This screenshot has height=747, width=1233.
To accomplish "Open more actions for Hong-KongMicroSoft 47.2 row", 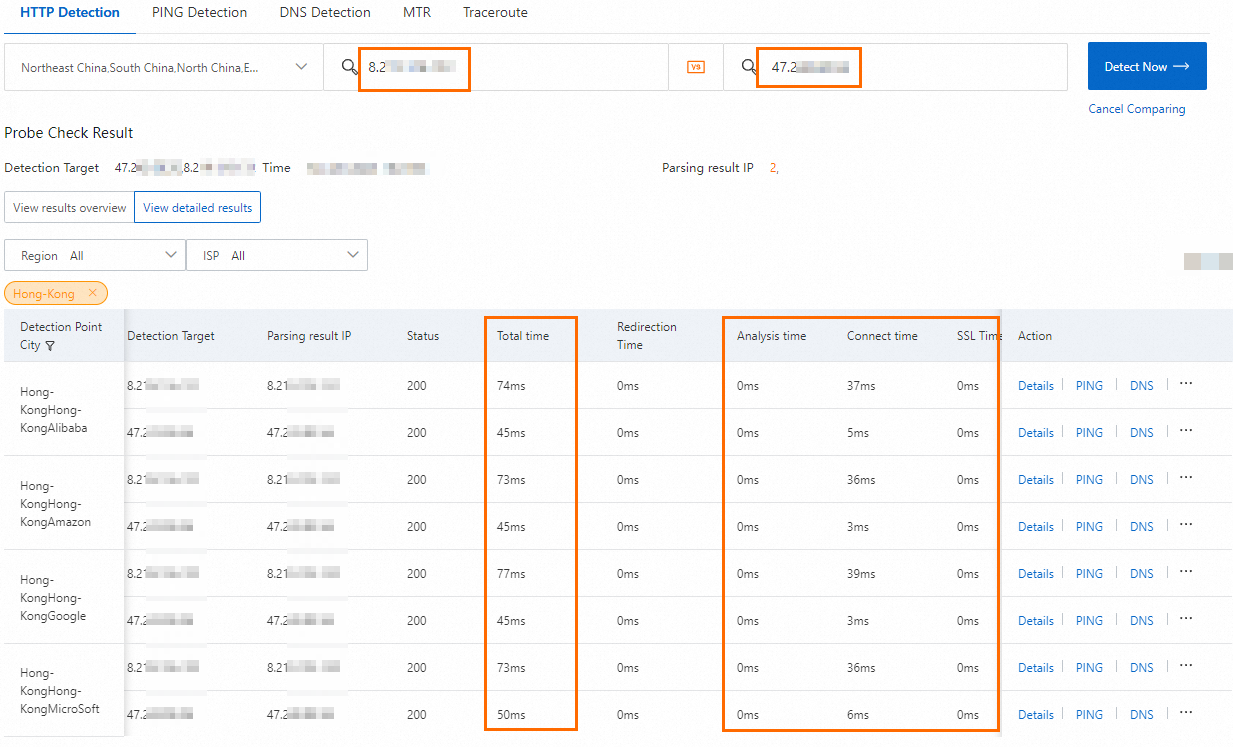I will click(1186, 714).
